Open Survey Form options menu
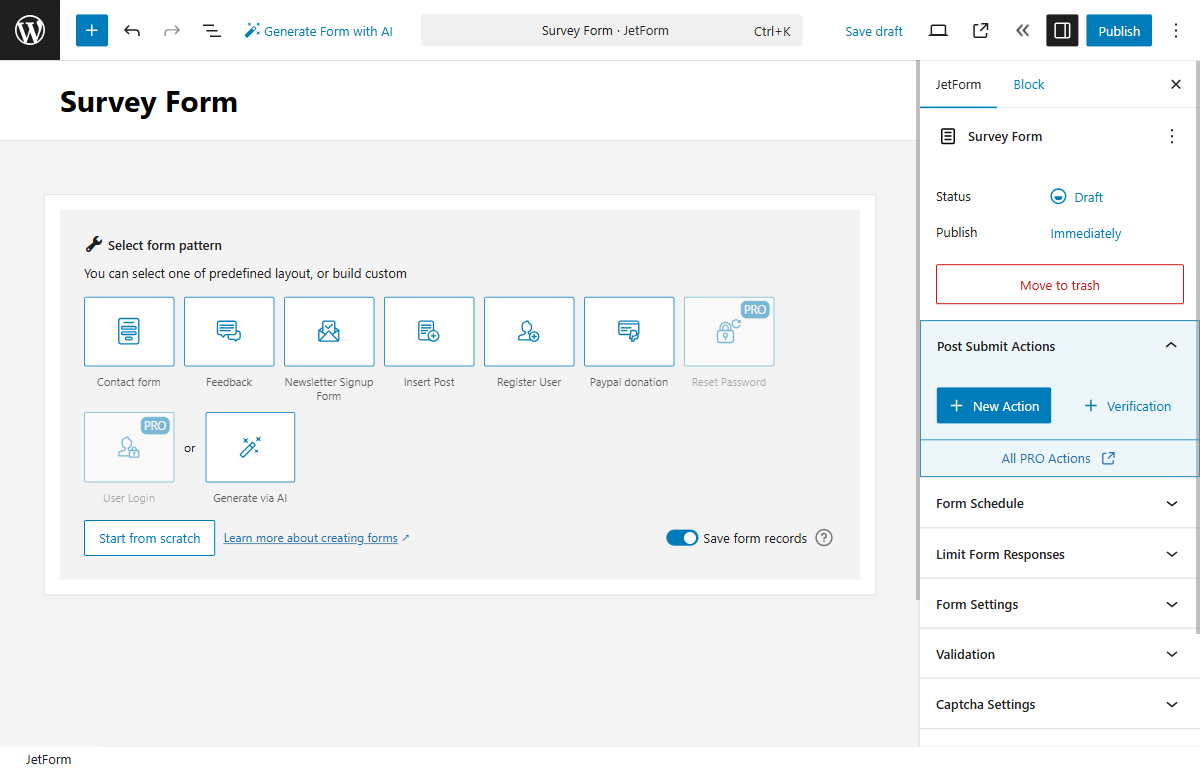 [x=1171, y=136]
